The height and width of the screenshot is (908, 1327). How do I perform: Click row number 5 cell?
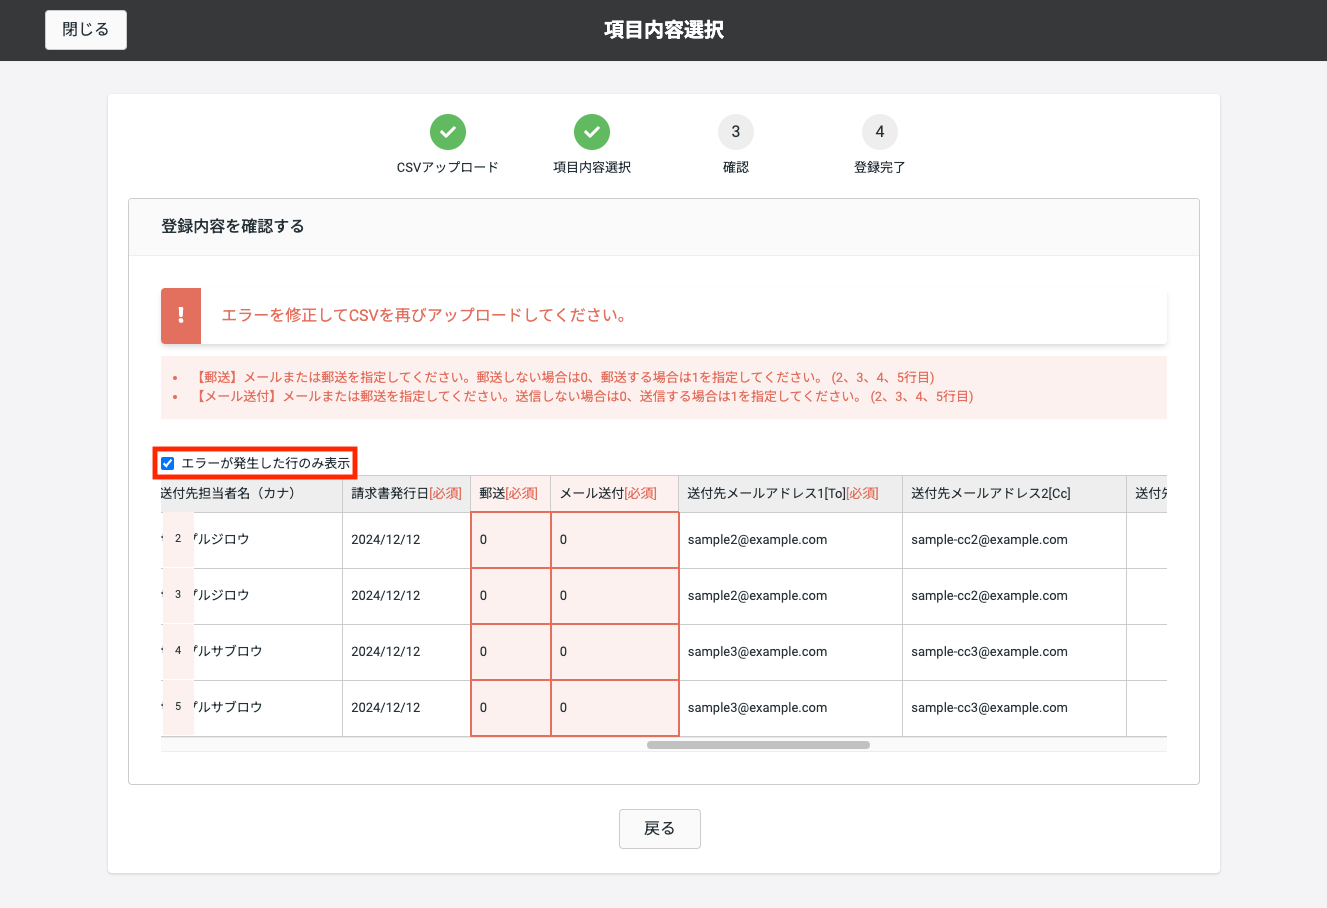pyautogui.click(x=178, y=707)
